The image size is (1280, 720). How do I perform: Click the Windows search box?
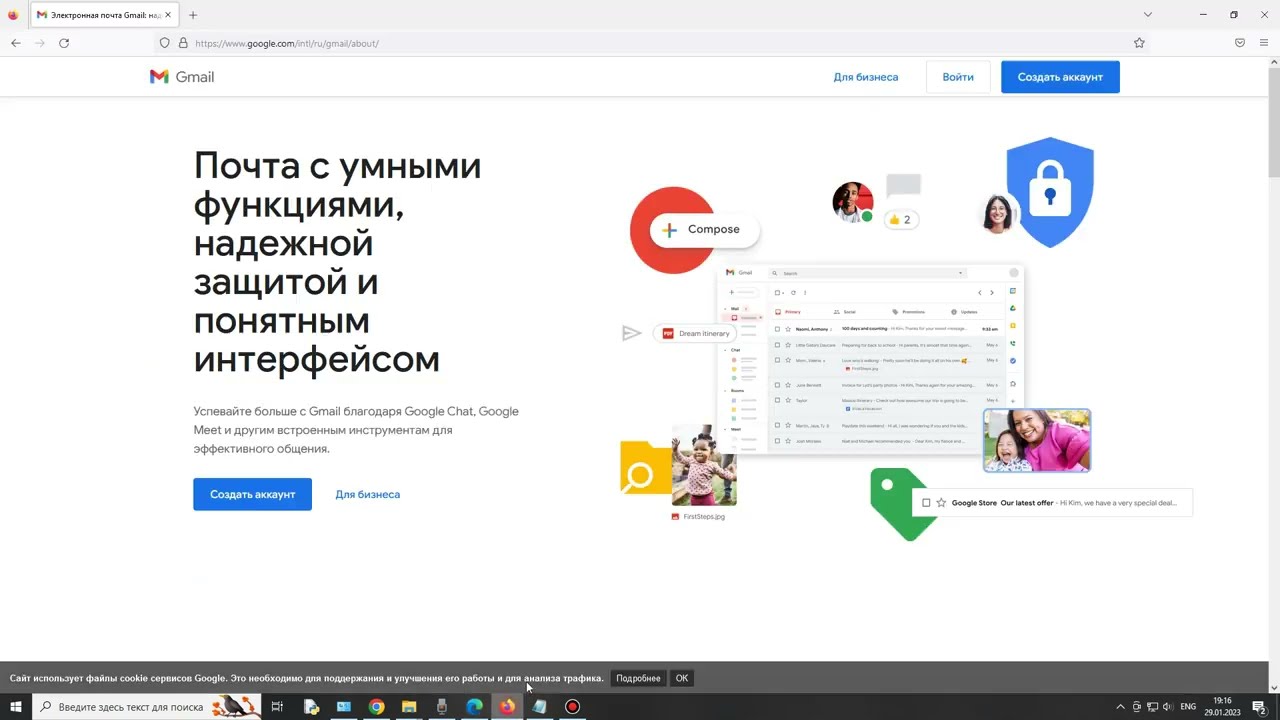[146, 707]
